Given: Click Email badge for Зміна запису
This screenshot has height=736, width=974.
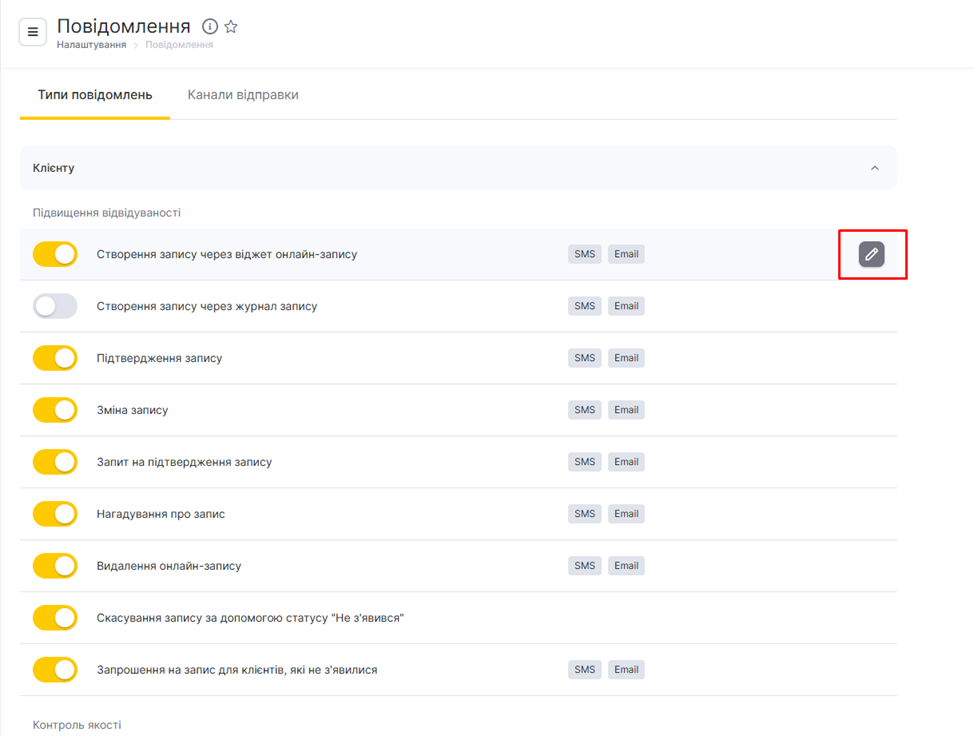Looking at the screenshot, I should 626,410.
